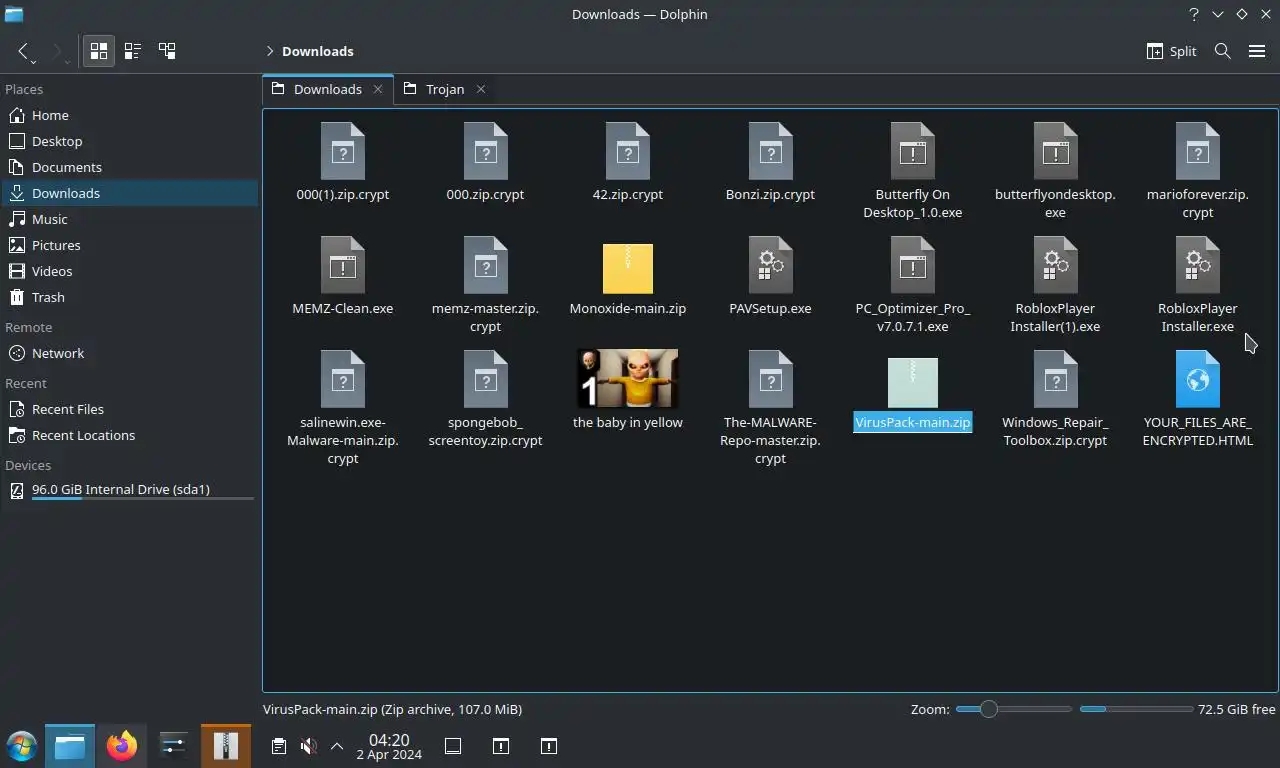This screenshot has height=768, width=1280.
Task: Select memz-master.zip.crypt file icon
Action: coord(485,265)
